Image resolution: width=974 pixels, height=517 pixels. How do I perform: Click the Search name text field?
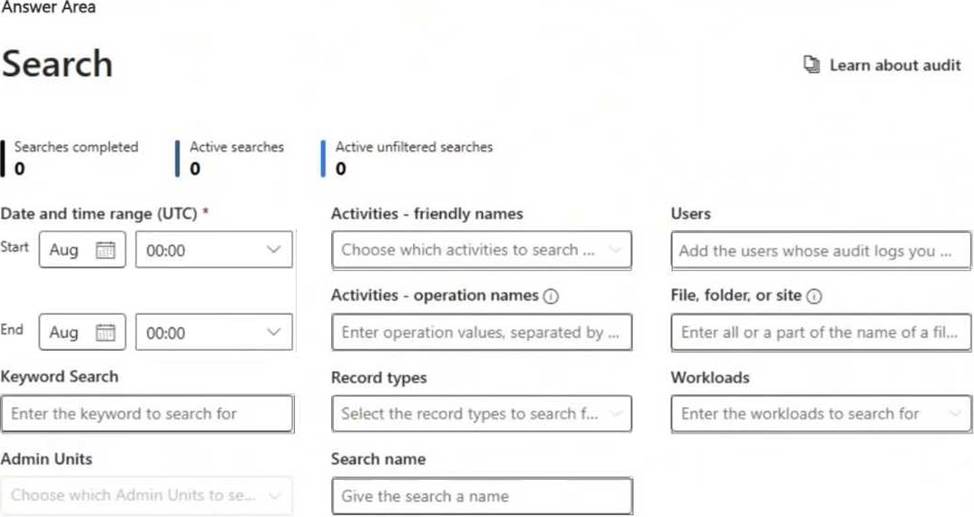click(x=481, y=496)
